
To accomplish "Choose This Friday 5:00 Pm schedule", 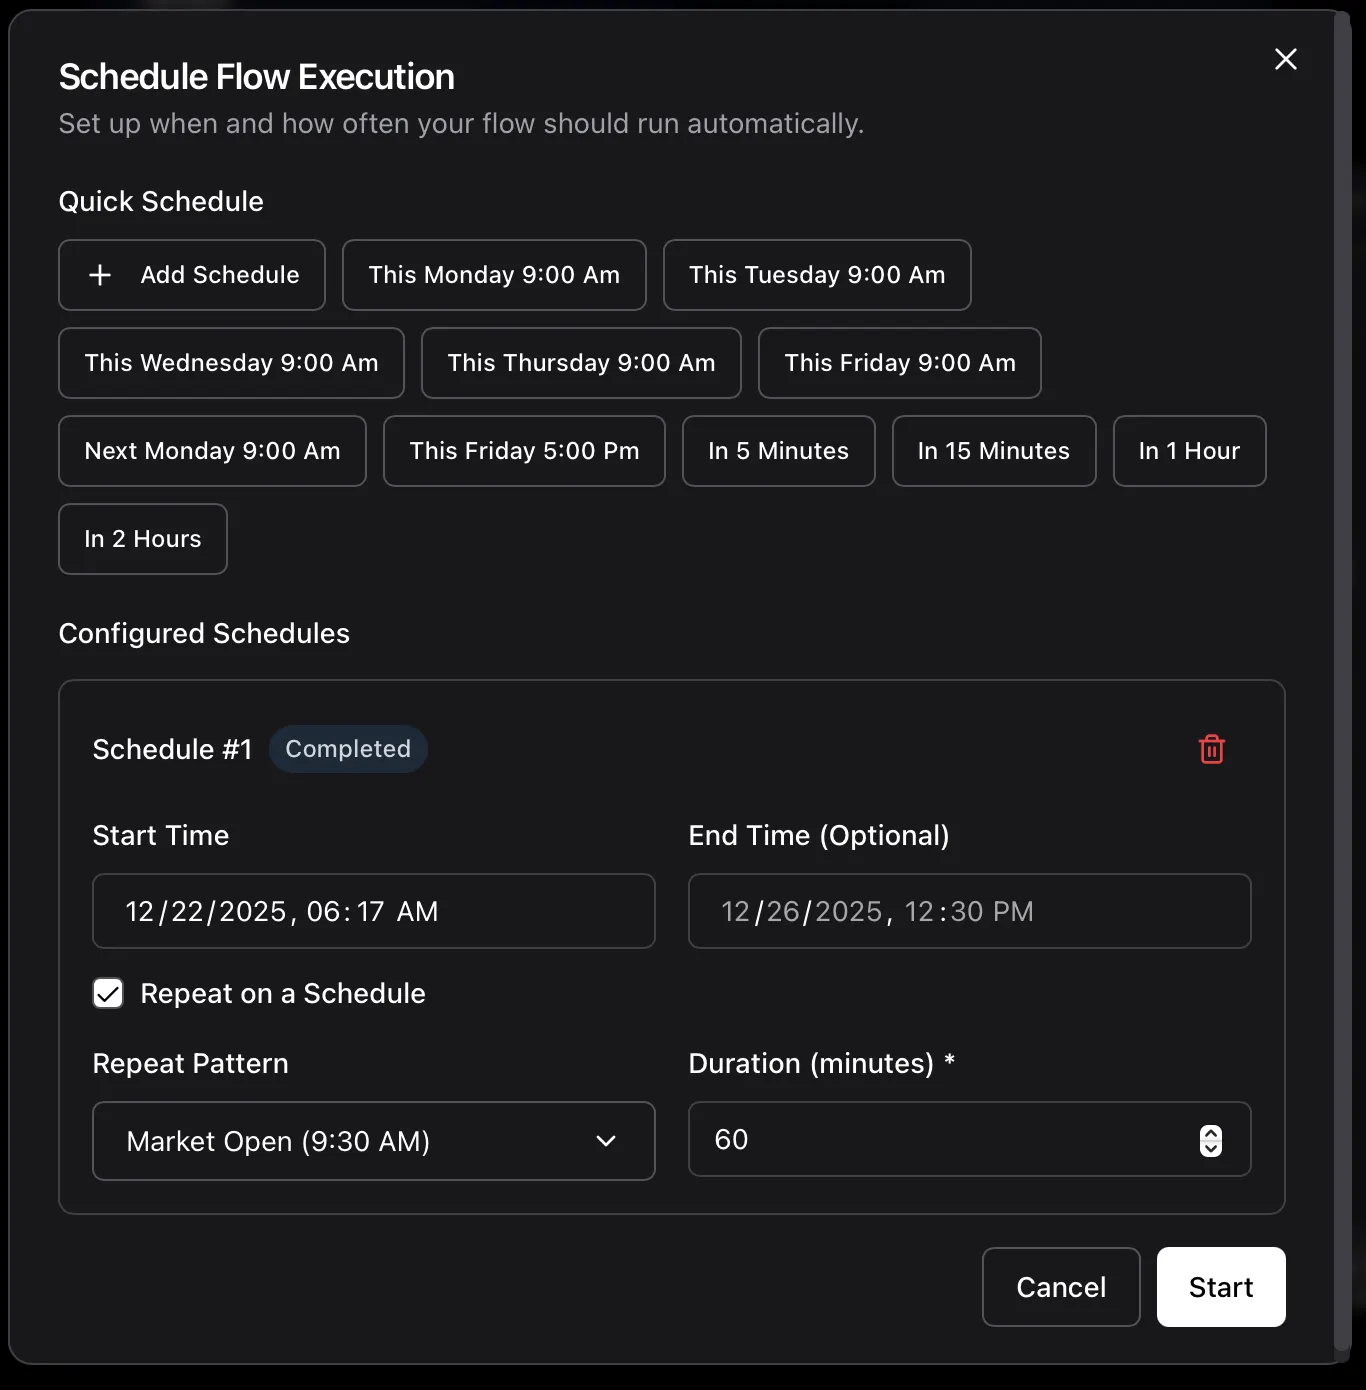I will 524,451.
